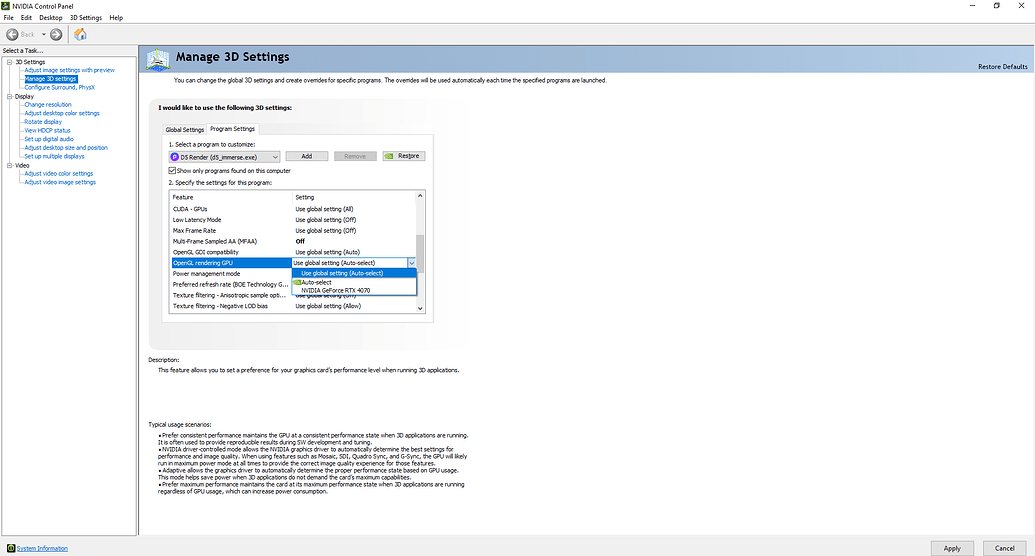1035x556 pixels.
Task: Click the Restore button with NVIDIA logo
Action: click(x=403, y=156)
